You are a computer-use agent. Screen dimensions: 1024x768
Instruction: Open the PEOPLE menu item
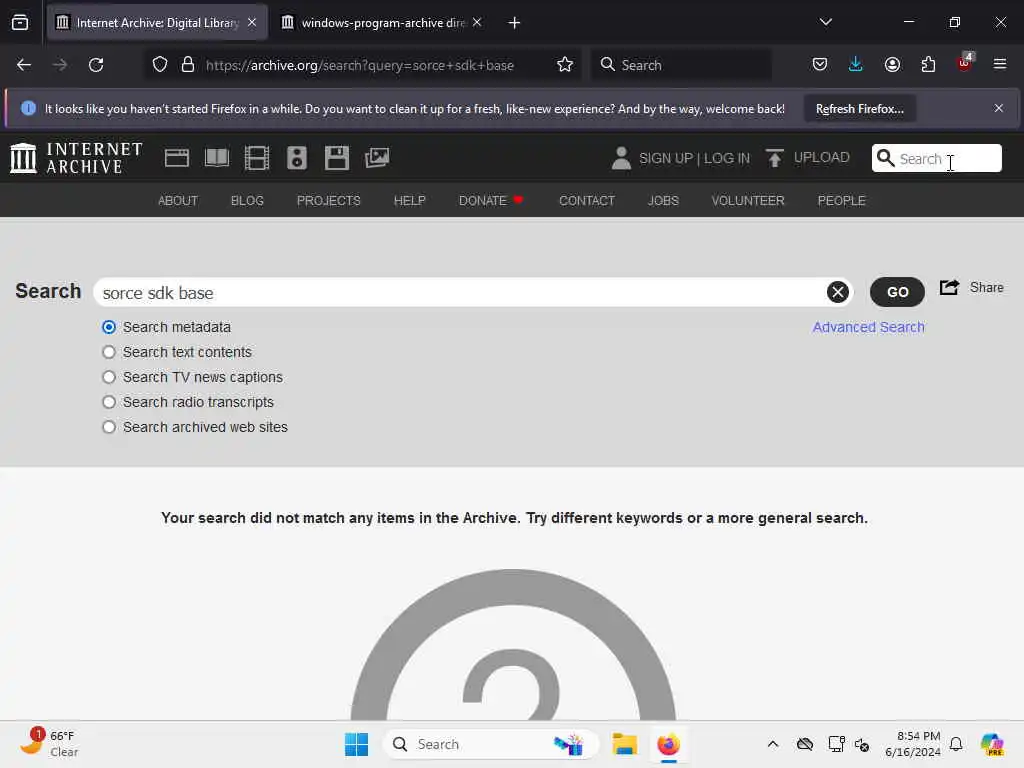tap(841, 200)
